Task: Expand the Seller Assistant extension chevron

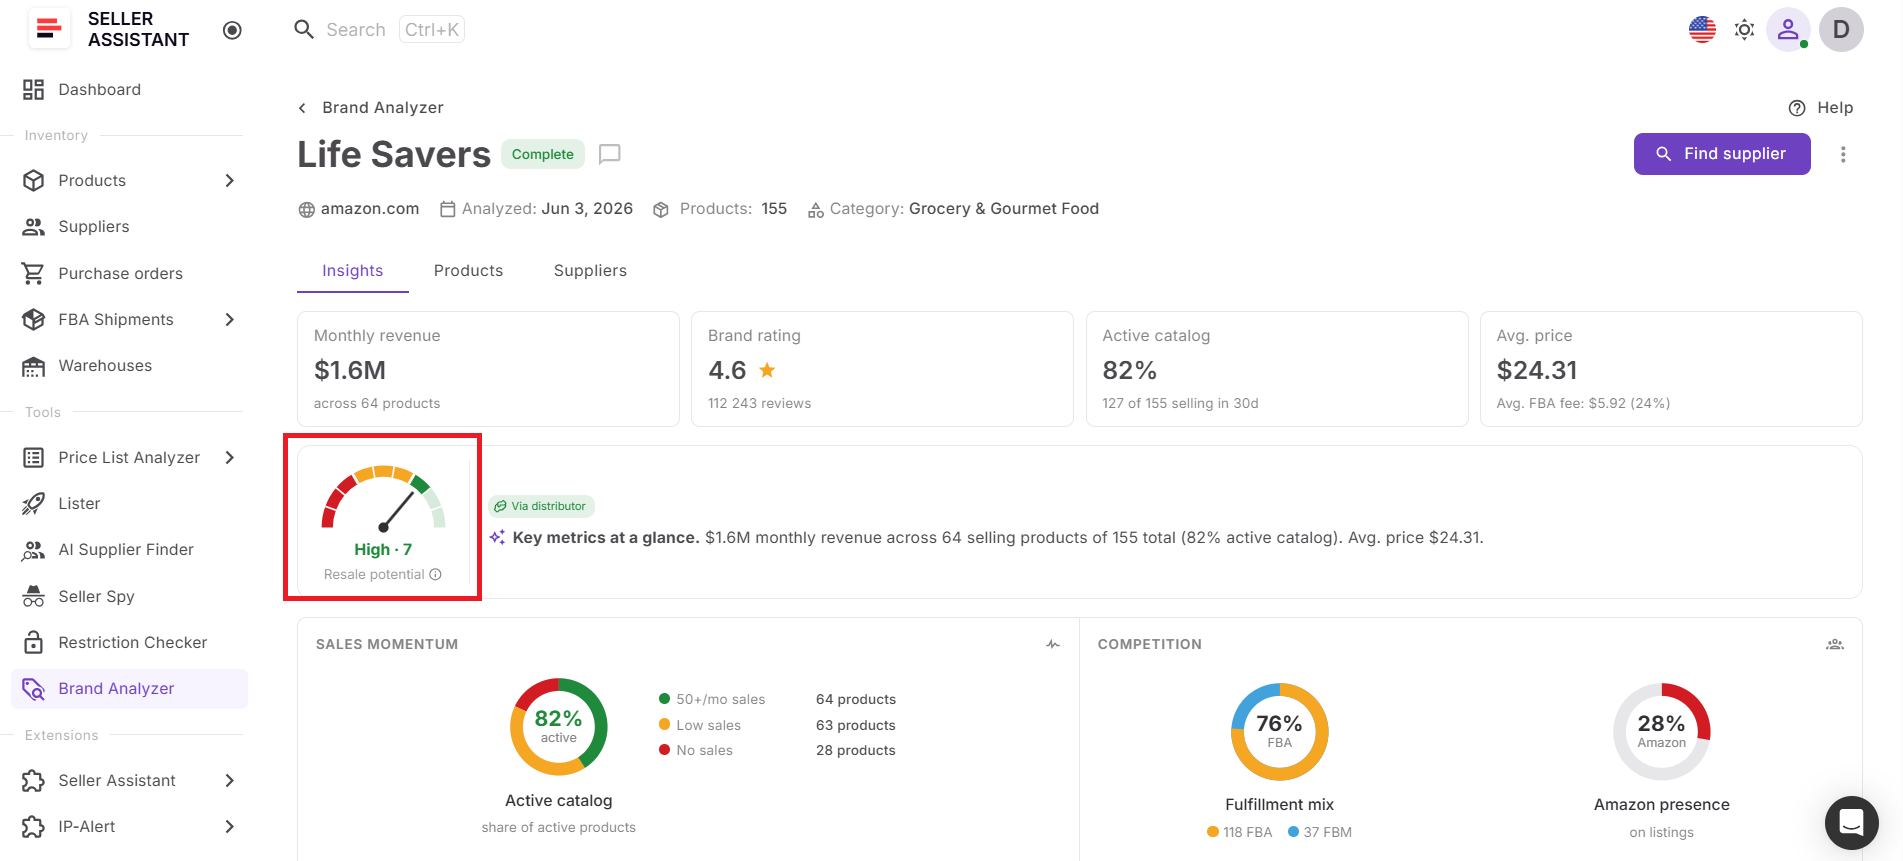Action: 230,781
